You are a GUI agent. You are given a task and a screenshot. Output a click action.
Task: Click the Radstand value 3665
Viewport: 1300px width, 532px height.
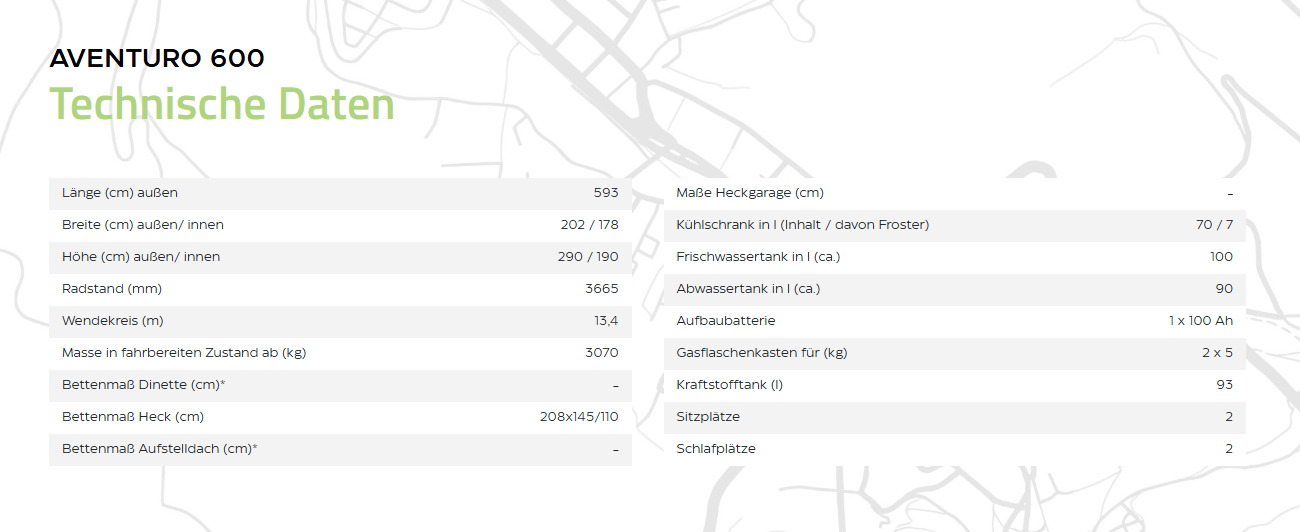(x=601, y=289)
